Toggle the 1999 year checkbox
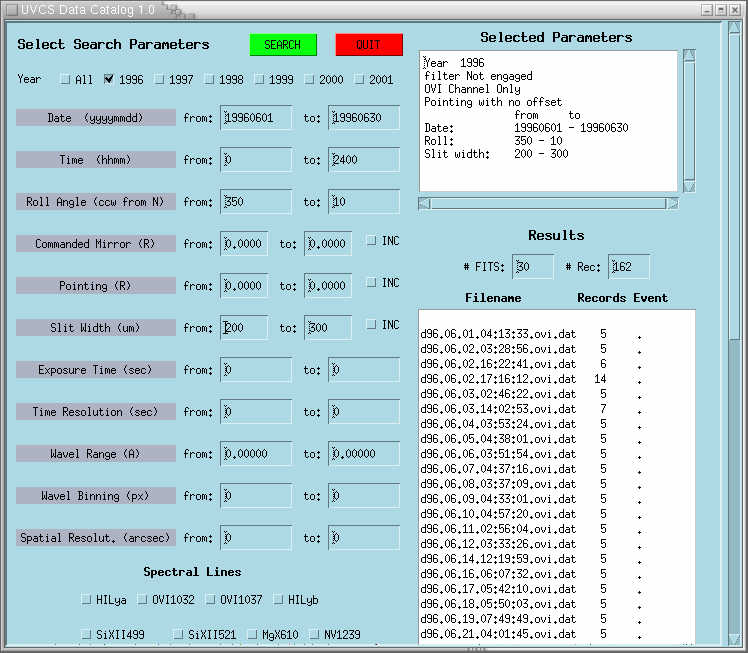Viewport: 748px width, 653px height. tap(260, 79)
